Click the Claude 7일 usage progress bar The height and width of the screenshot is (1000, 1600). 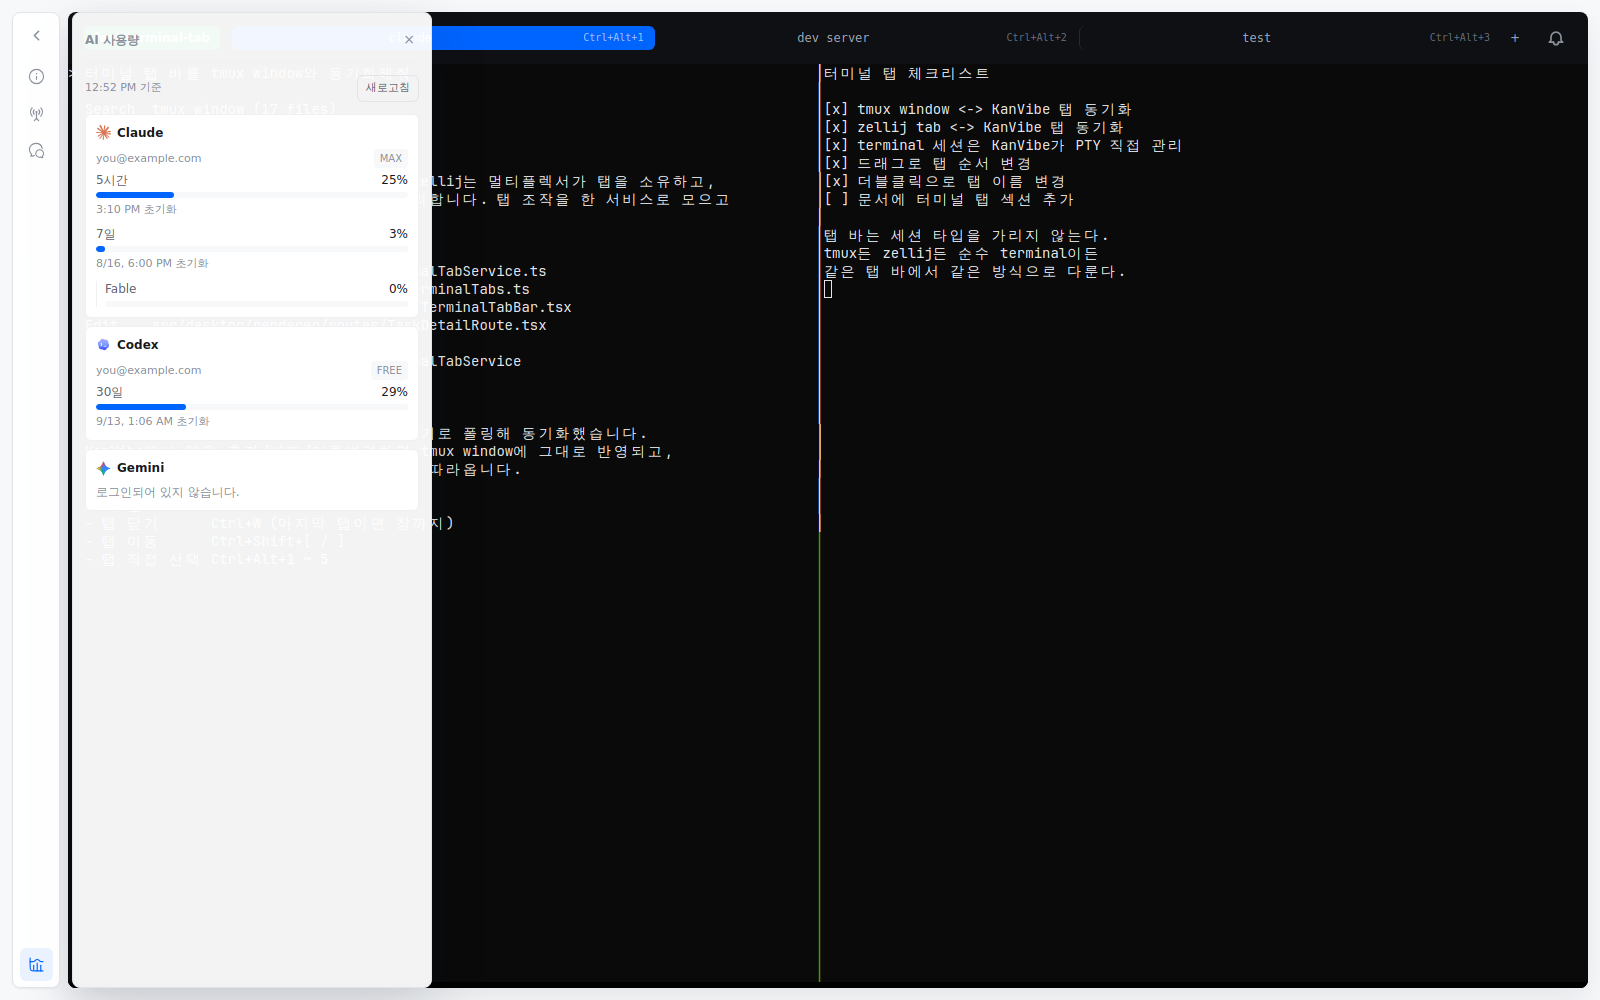(252, 249)
